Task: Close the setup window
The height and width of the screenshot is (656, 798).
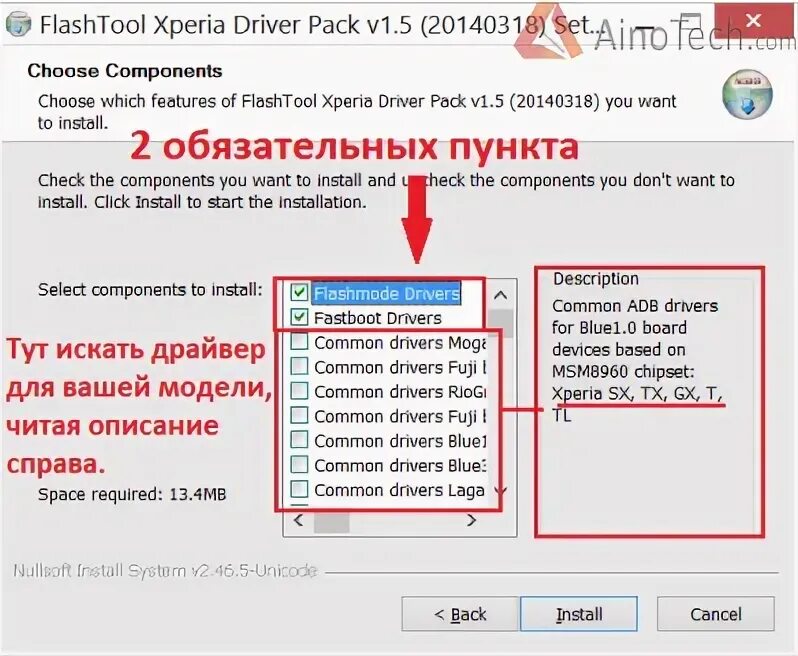Action: click(753, 21)
